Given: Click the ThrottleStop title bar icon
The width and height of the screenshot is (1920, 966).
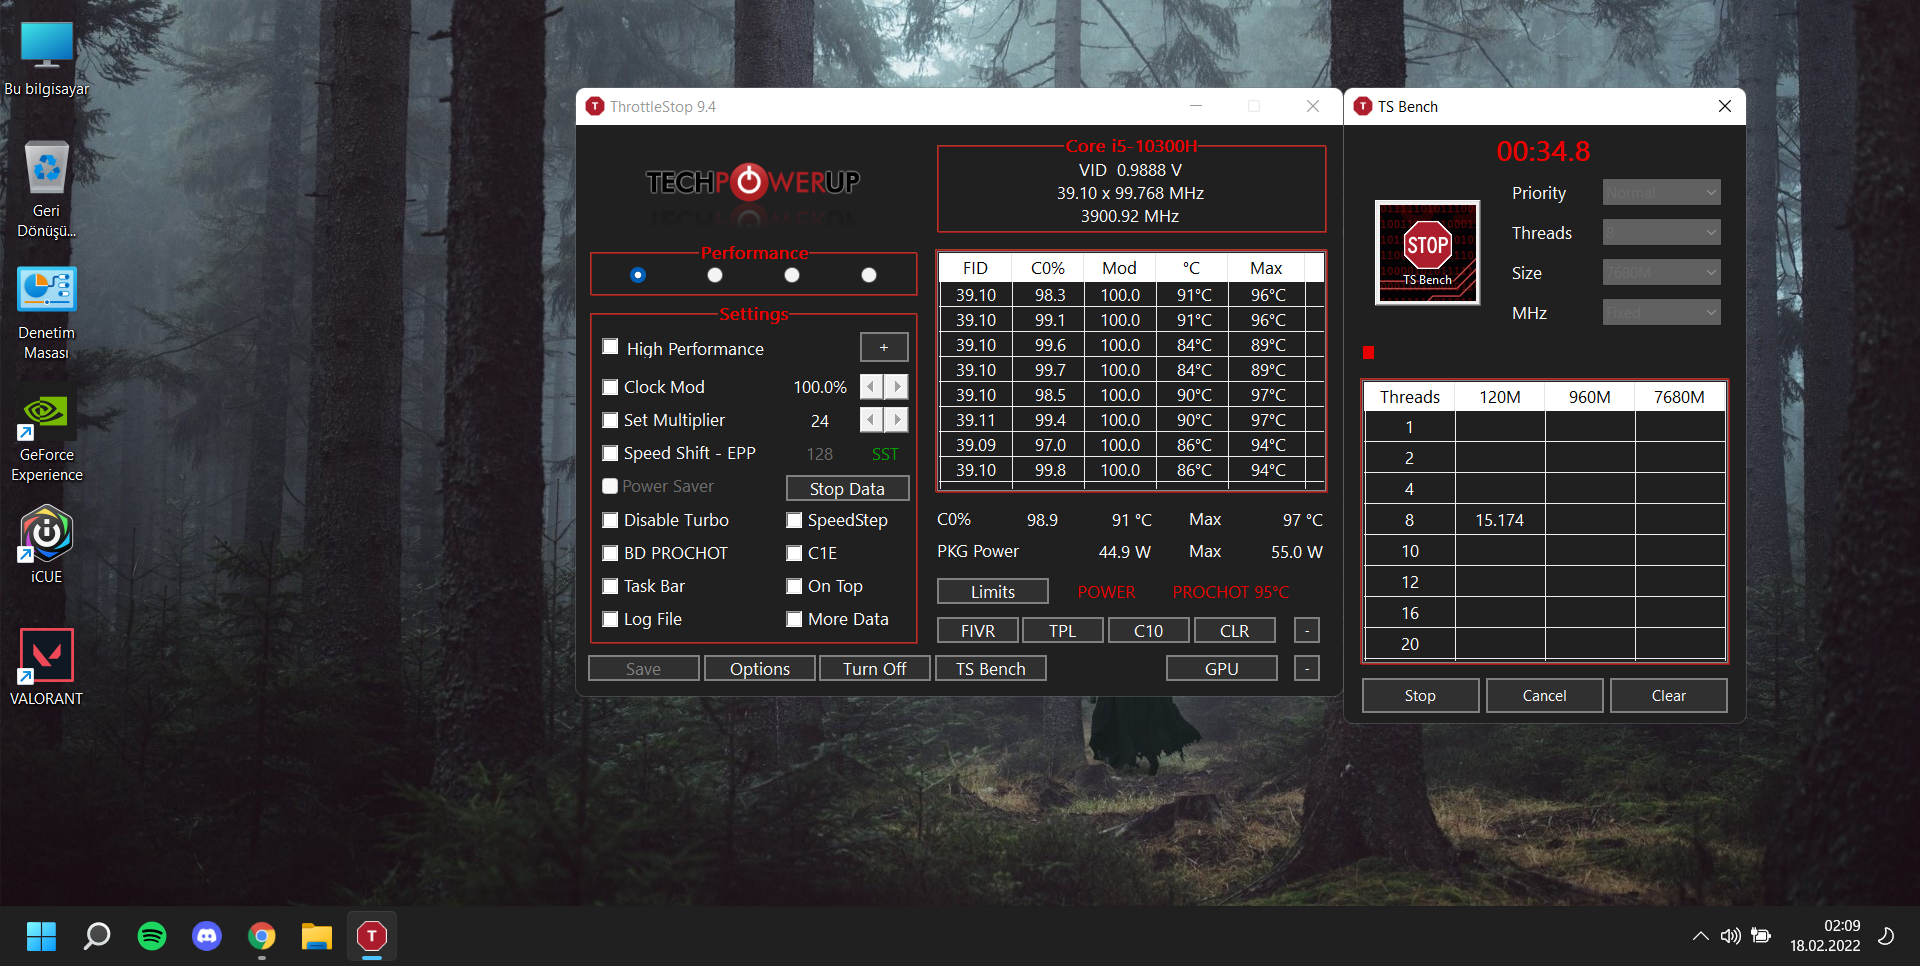Looking at the screenshot, I should (595, 106).
